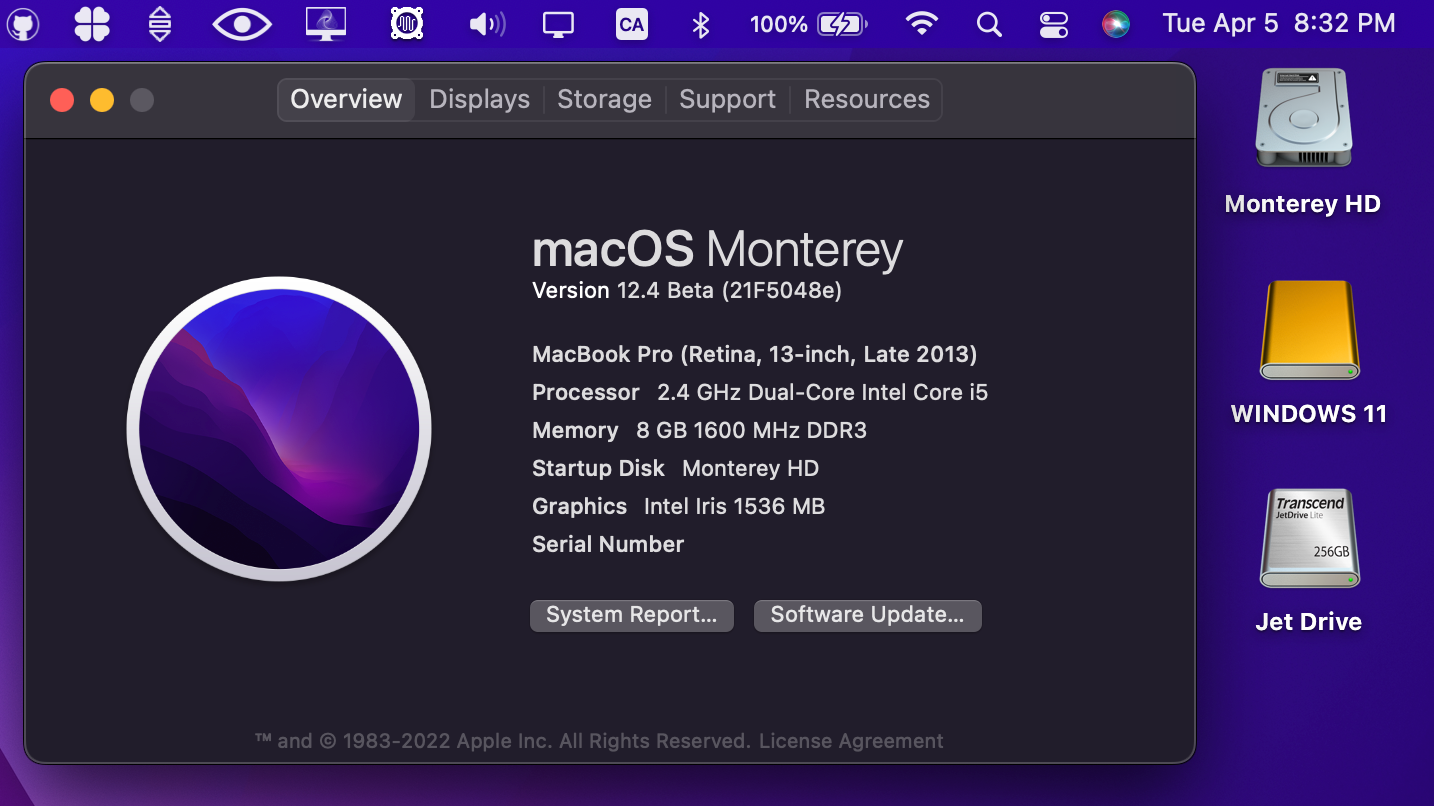1434x806 pixels.
Task: Switch to the Overview tab
Action: tap(346, 100)
